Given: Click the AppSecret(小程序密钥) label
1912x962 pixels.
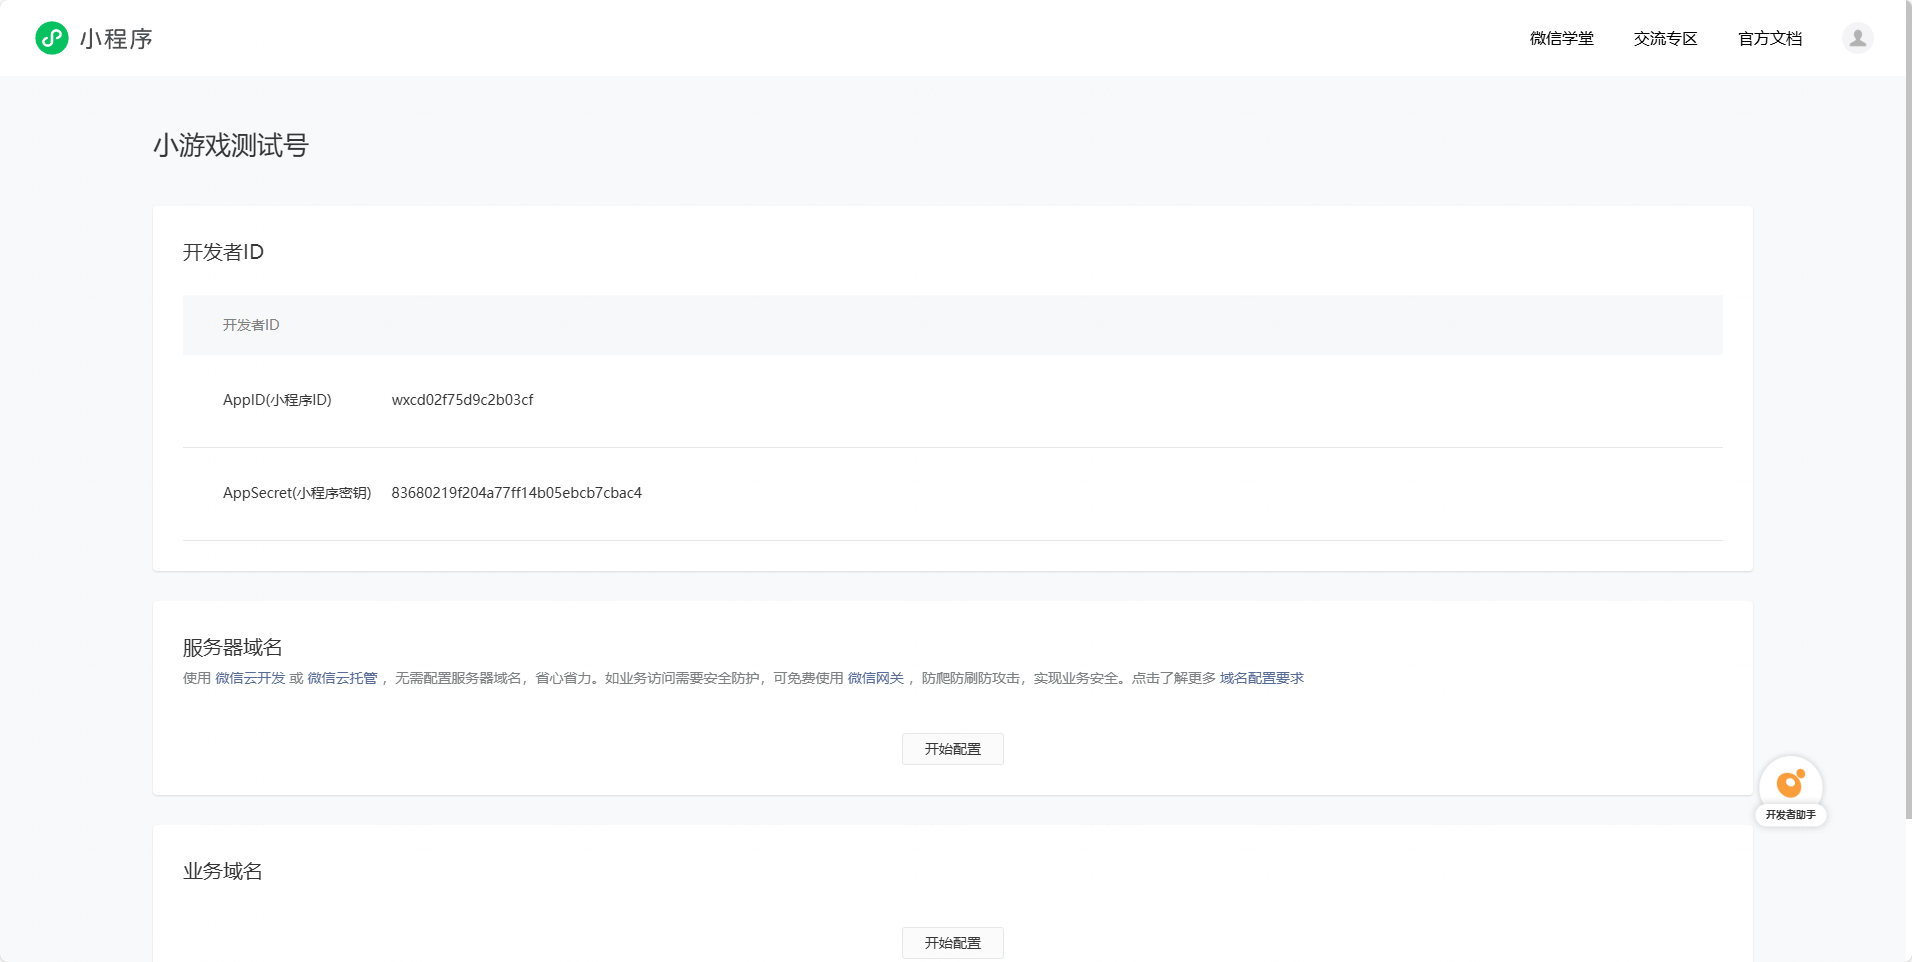Looking at the screenshot, I should click(297, 493).
